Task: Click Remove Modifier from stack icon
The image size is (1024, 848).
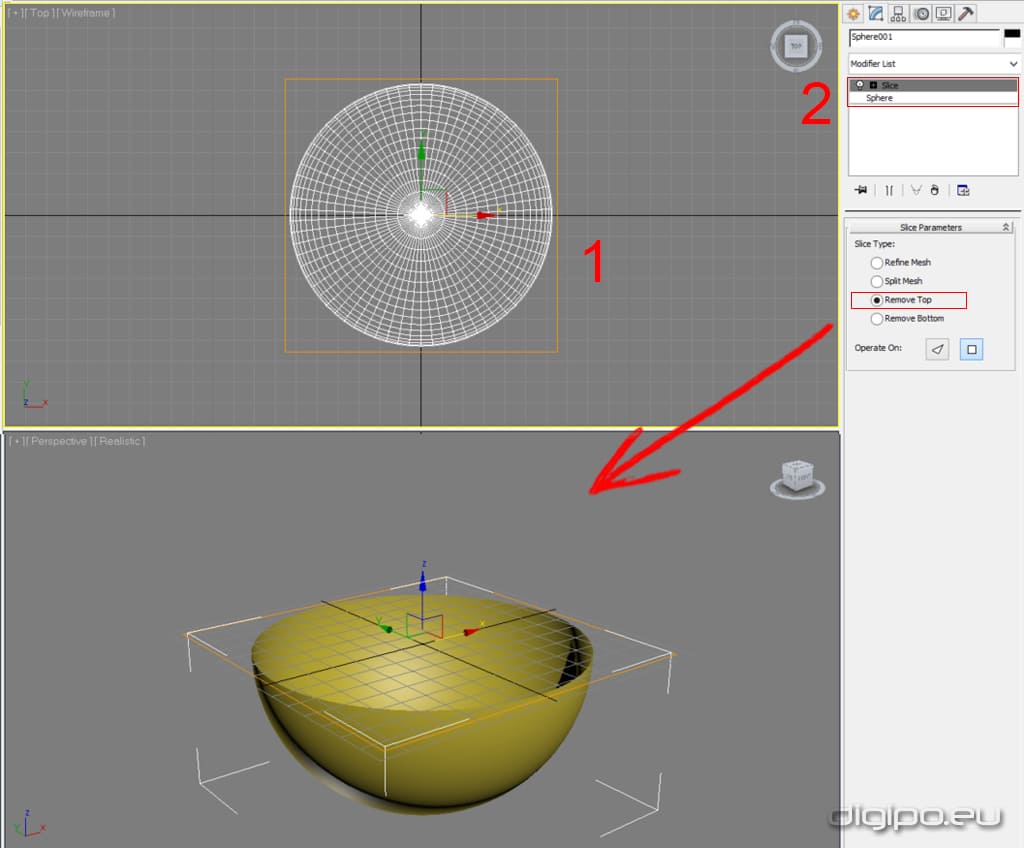Action: coord(934,190)
